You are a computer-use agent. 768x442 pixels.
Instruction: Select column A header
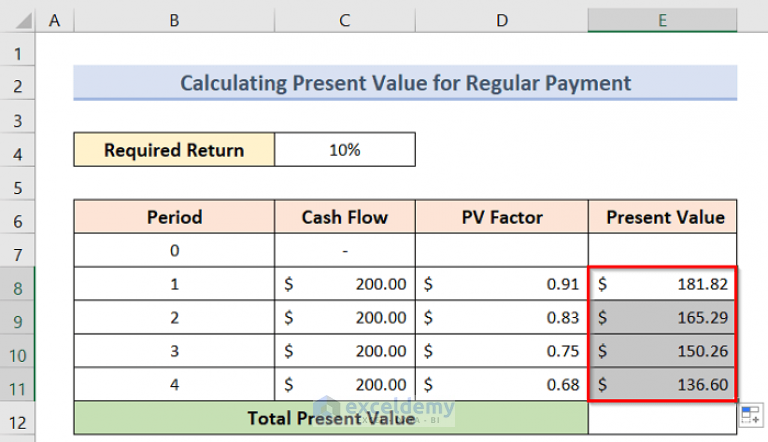click(x=54, y=21)
